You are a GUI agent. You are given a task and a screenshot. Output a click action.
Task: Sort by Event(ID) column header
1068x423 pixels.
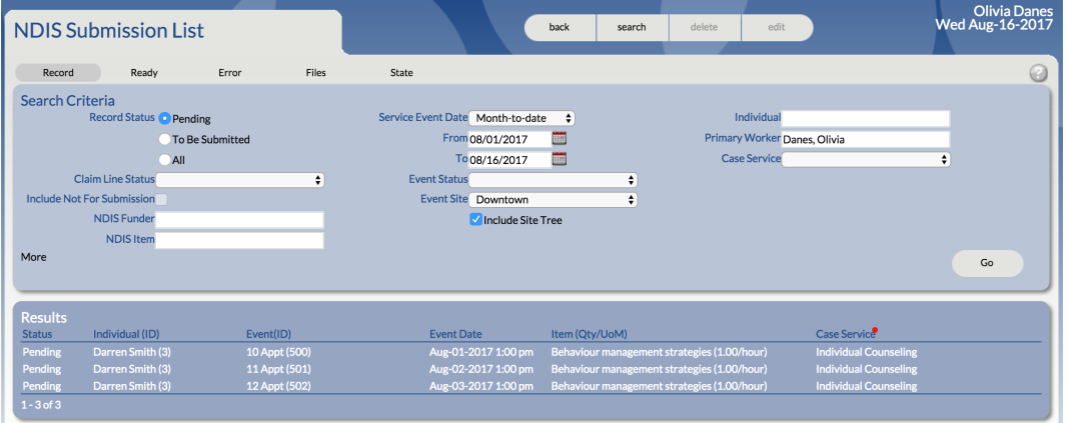pyautogui.click(x=268, y=334)
